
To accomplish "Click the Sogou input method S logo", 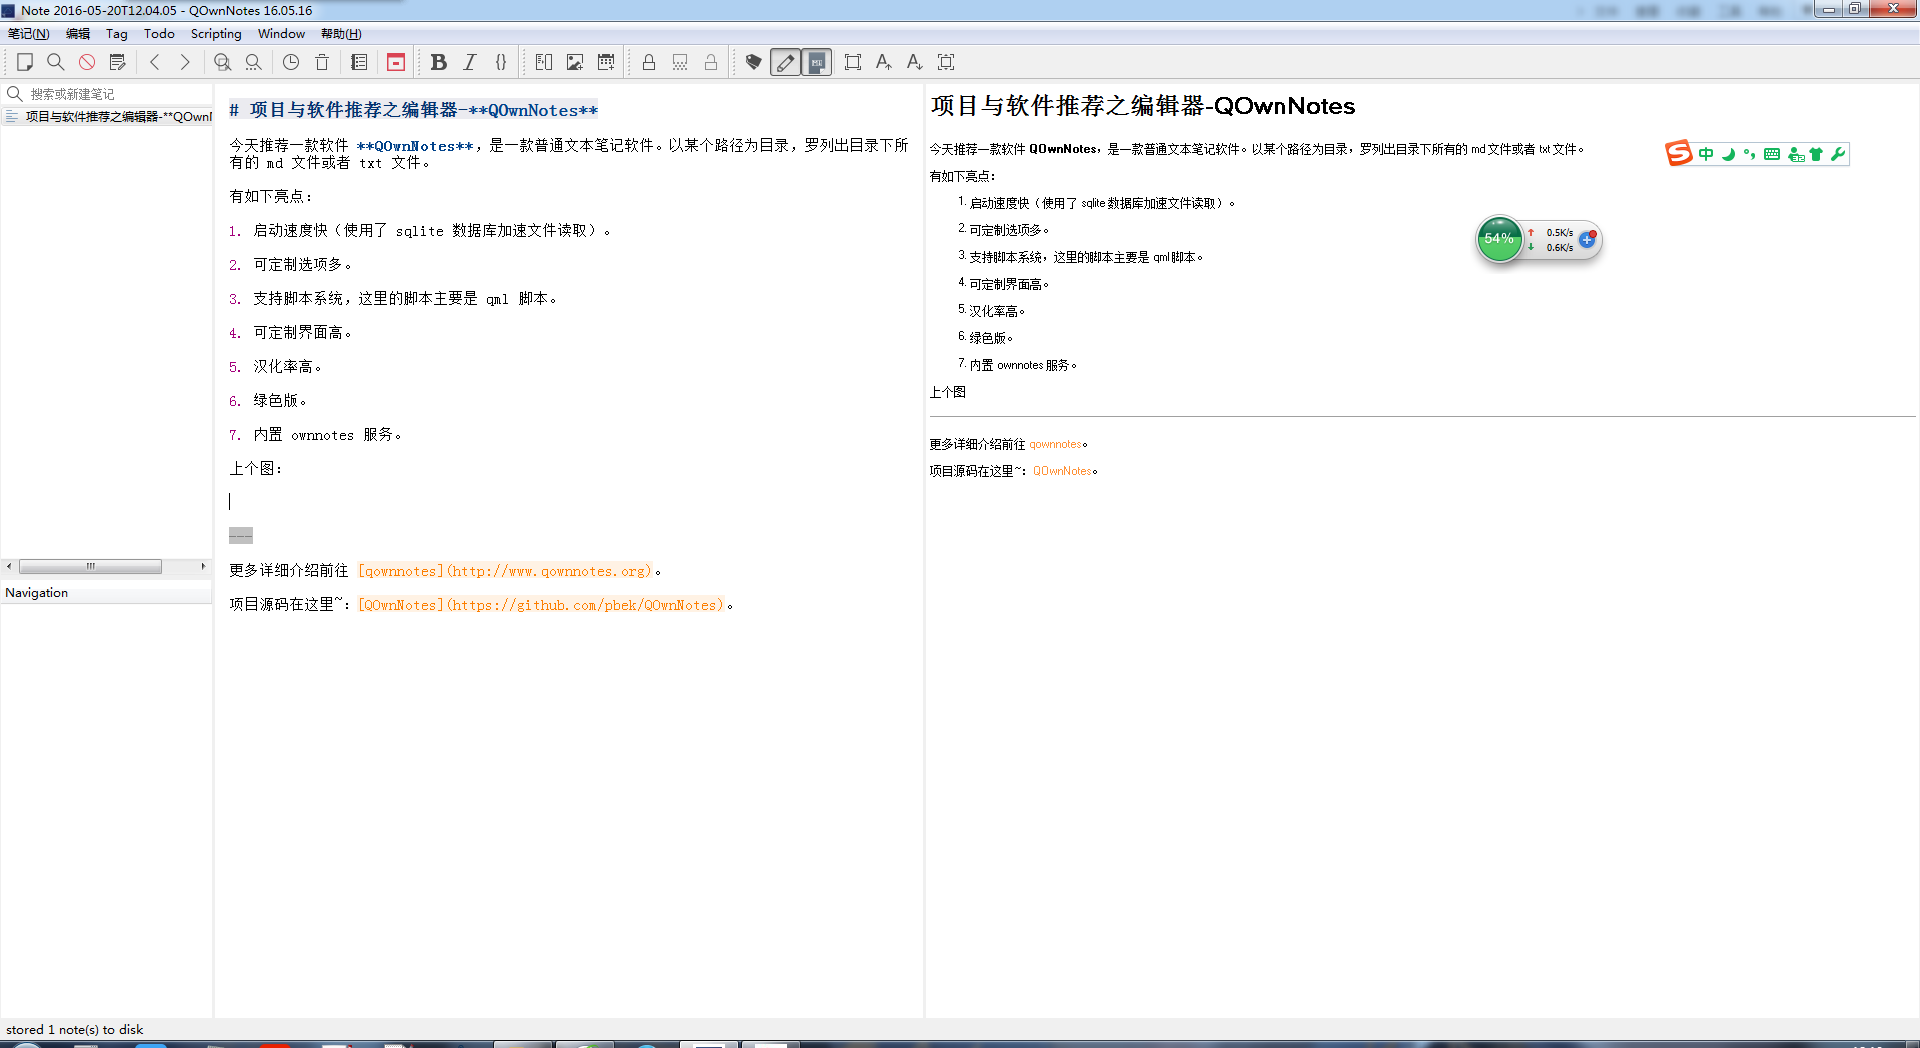I will (1679, 153).
